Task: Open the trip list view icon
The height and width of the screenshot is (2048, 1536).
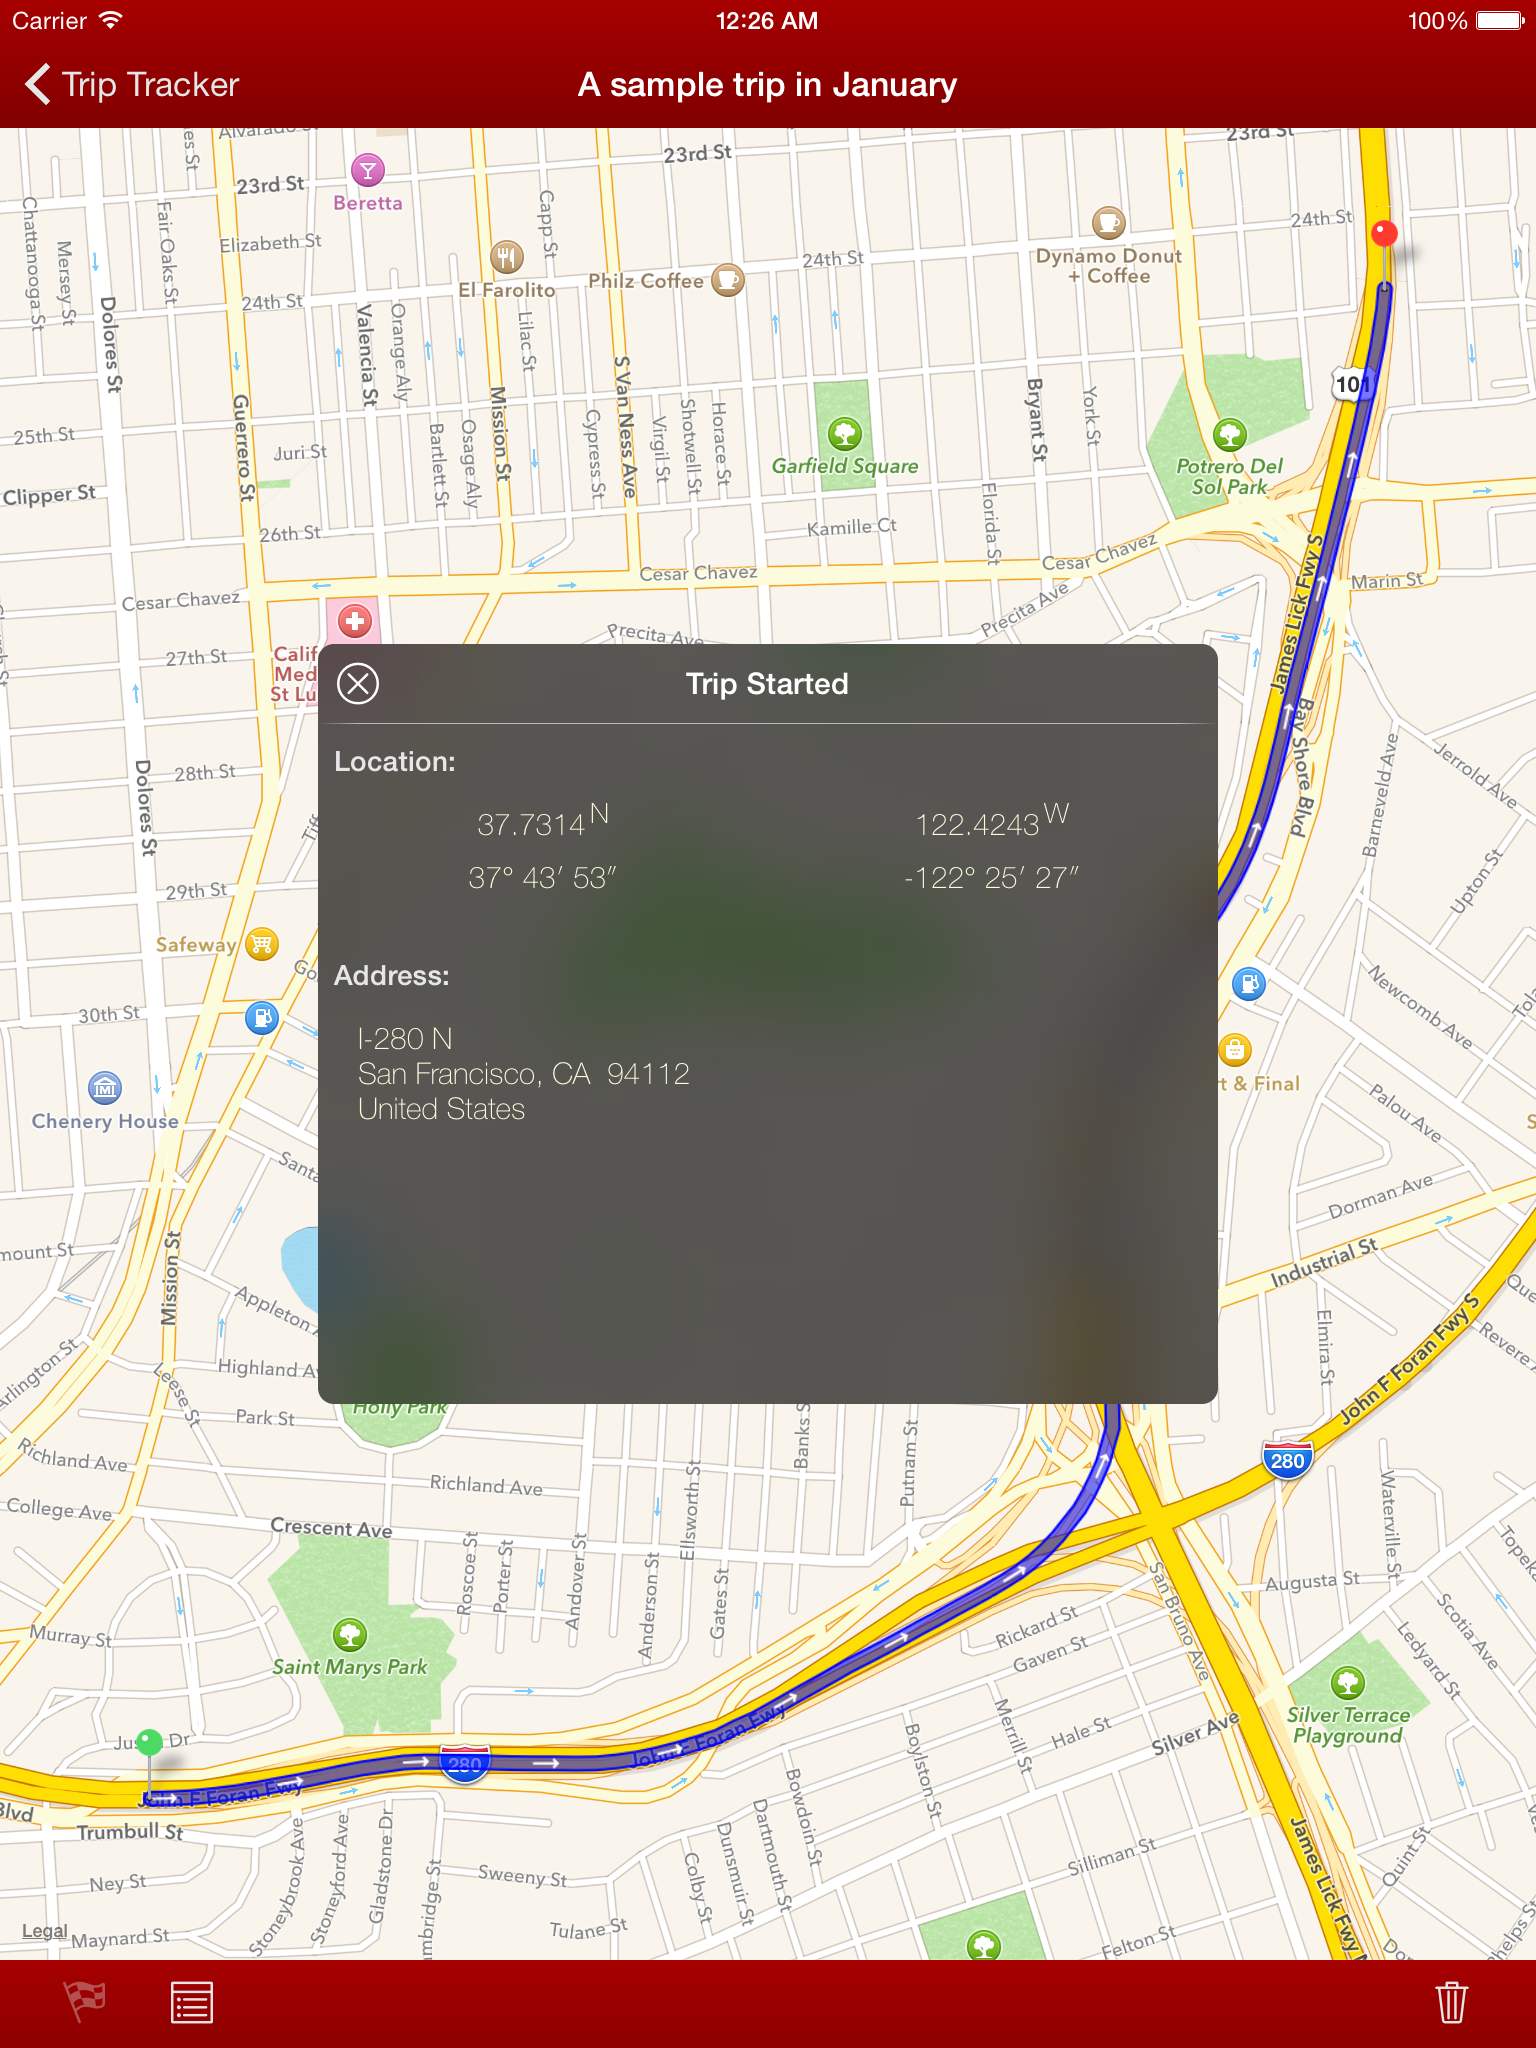Action: (191, 2002)
